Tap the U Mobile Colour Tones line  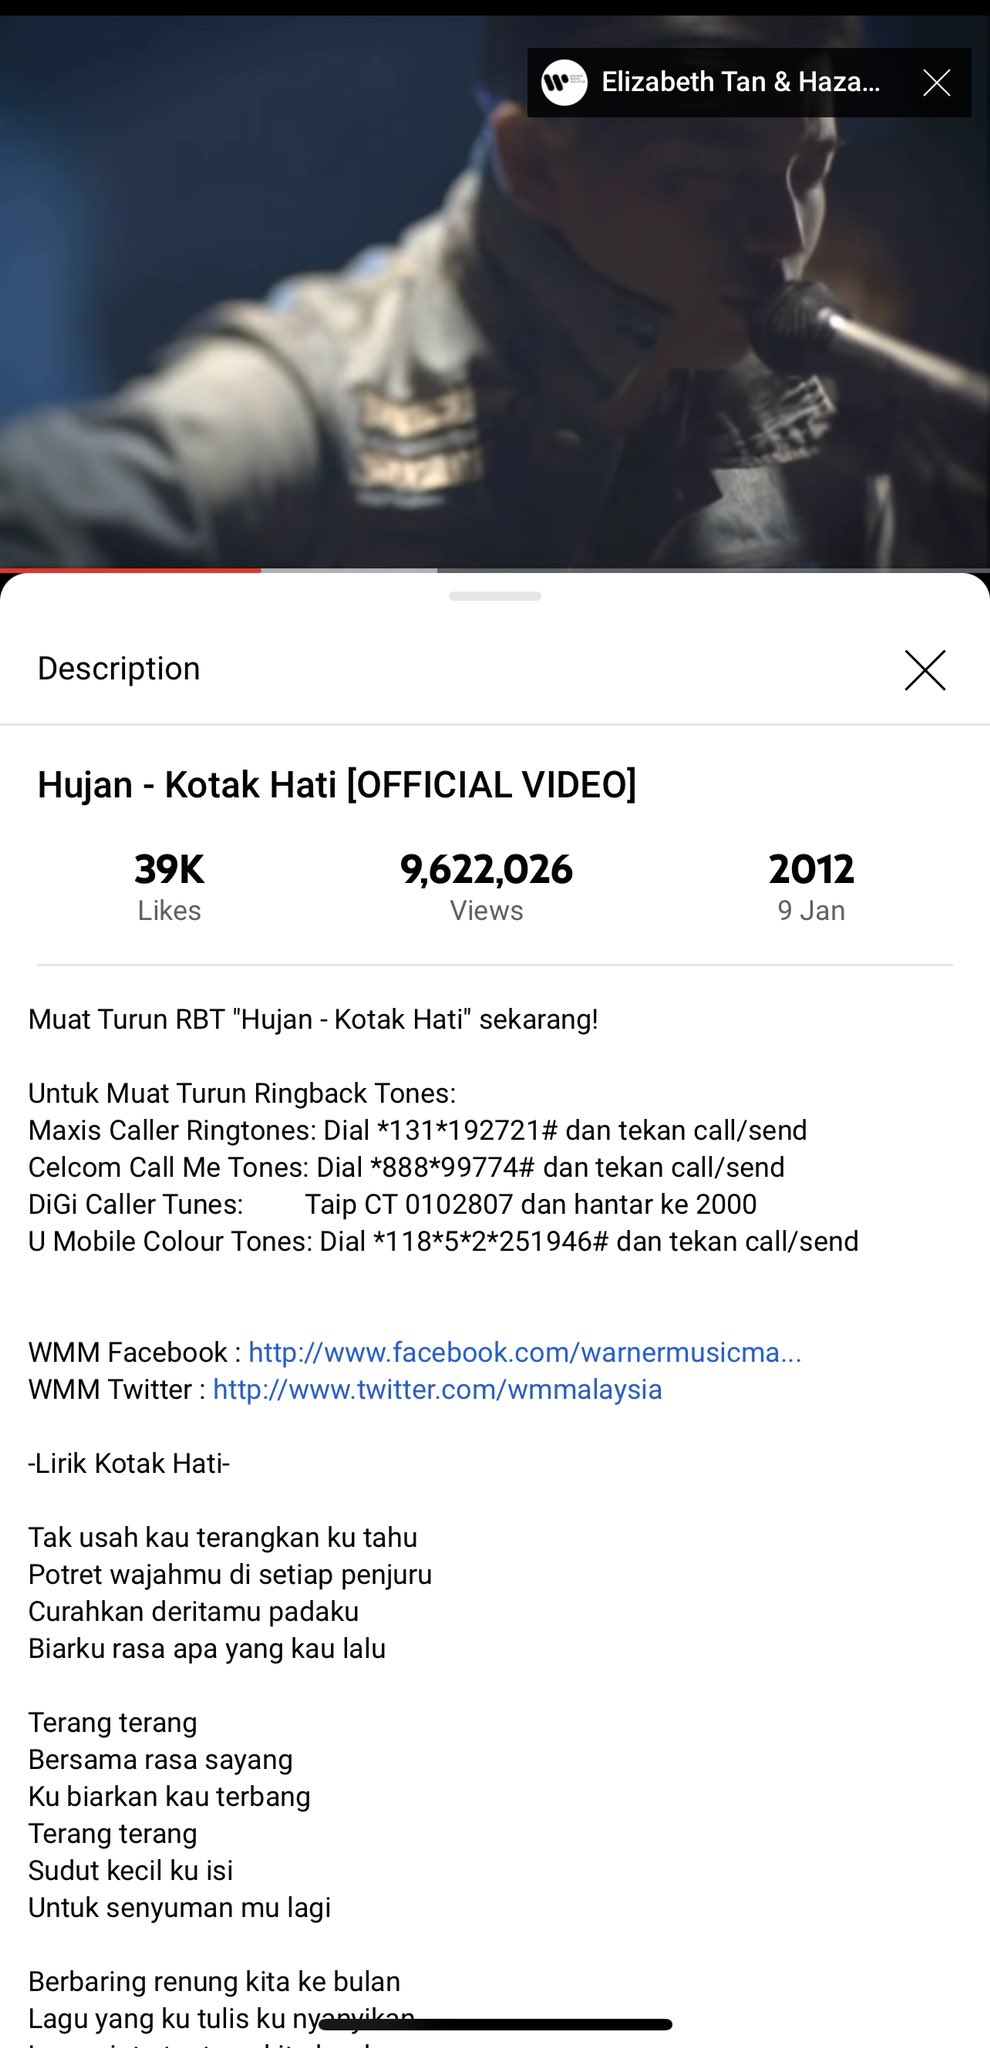pyautogui.click(x=444, y=1241)
